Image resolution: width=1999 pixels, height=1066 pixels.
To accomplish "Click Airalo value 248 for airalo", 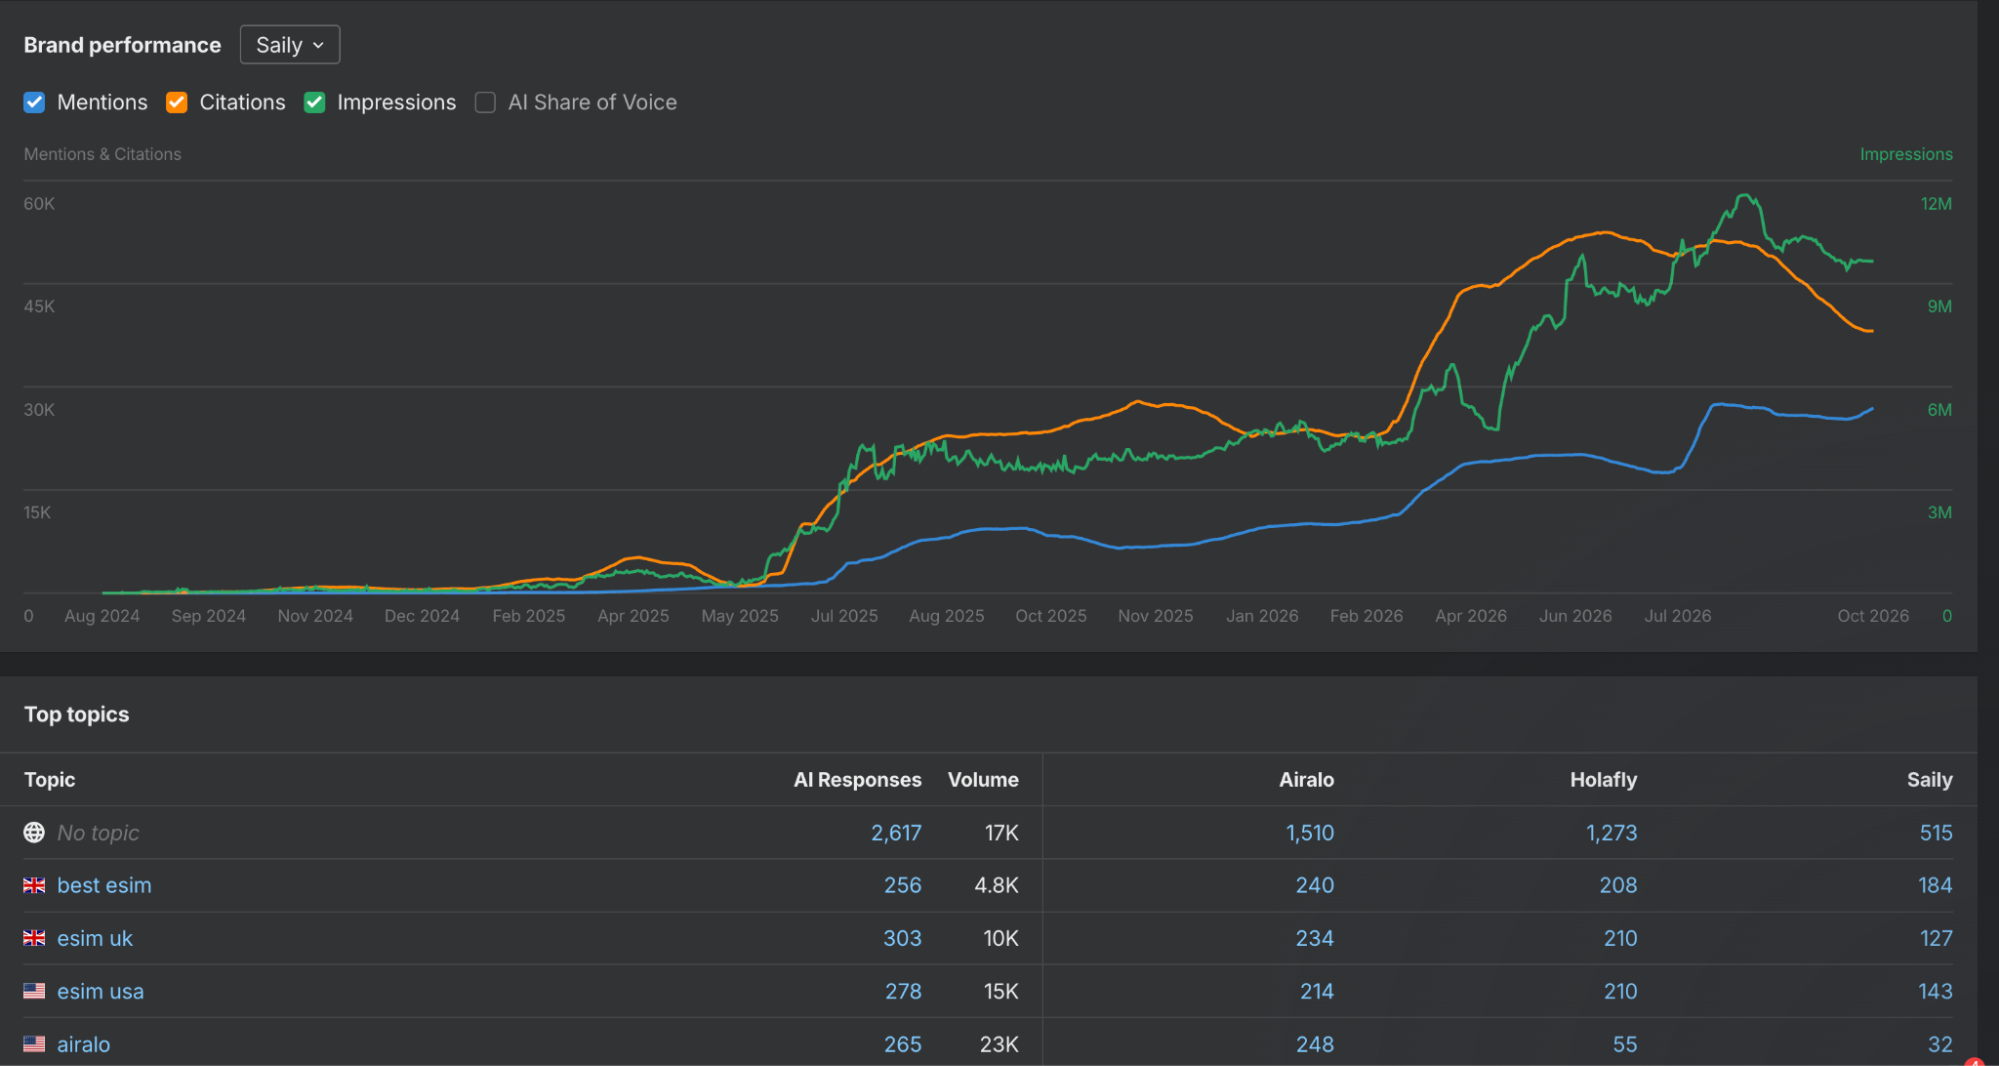I will [1315, 1044].
